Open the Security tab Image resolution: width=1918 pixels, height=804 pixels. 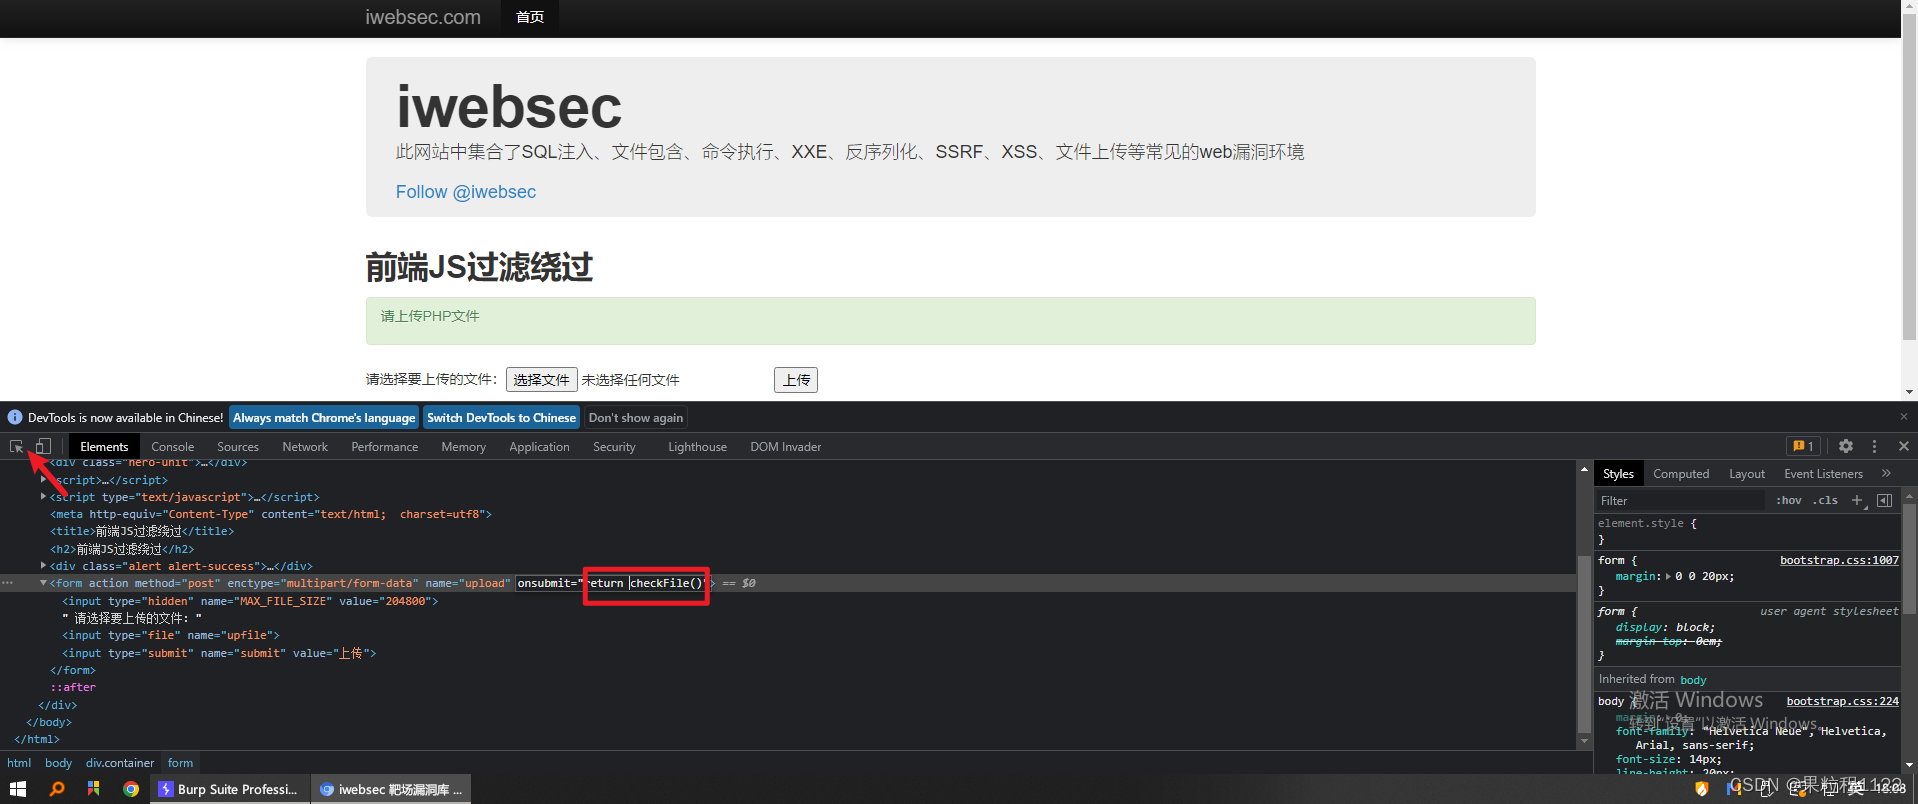(614, 446)
